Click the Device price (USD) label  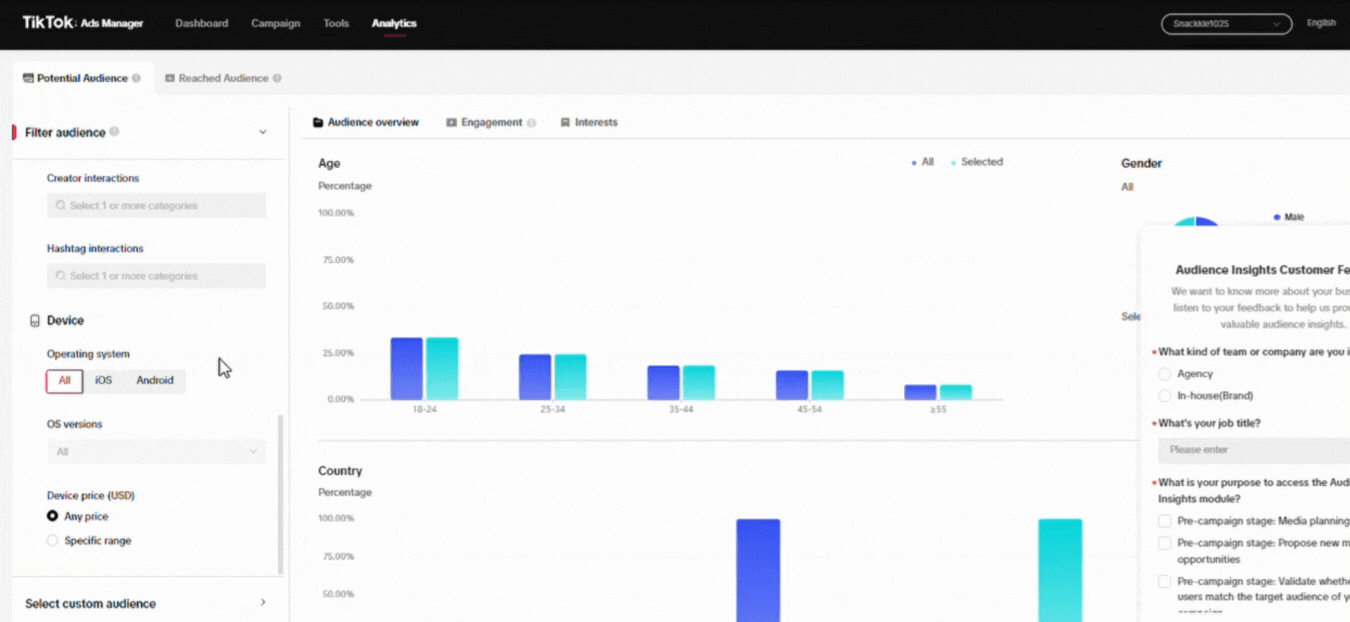[x=91, y=496]
